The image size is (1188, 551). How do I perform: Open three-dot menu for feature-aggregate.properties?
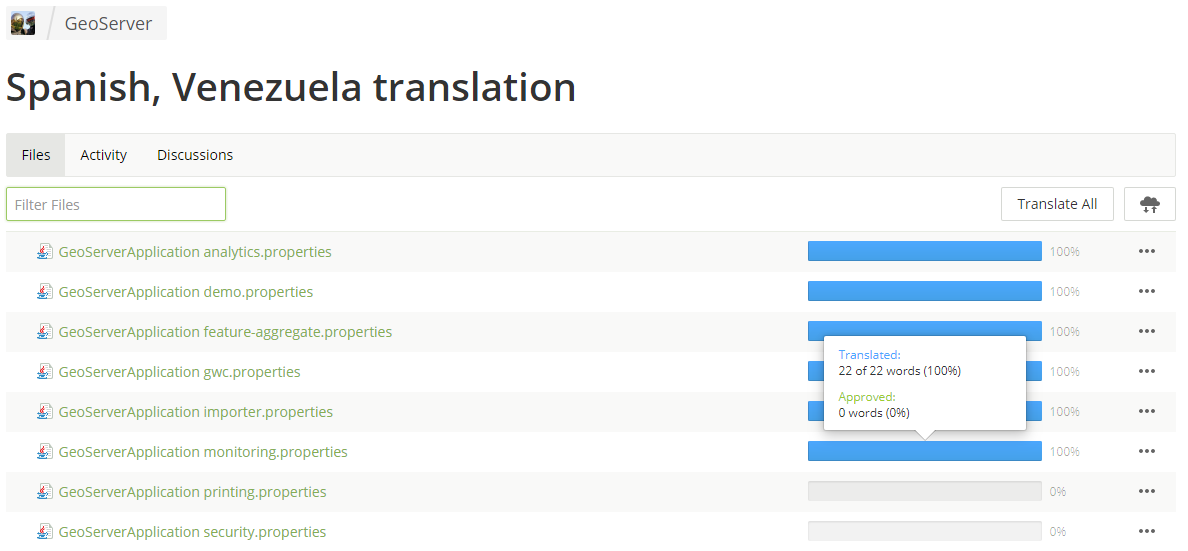point(1146,331)
